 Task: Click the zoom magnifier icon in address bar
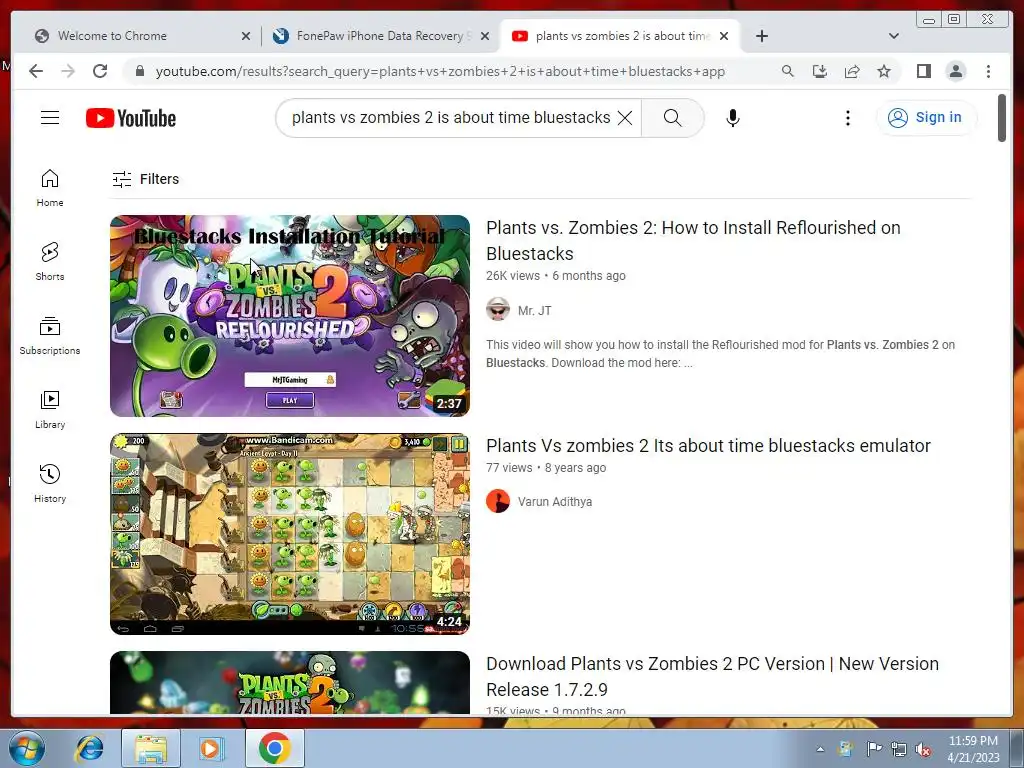click(788, 71)
